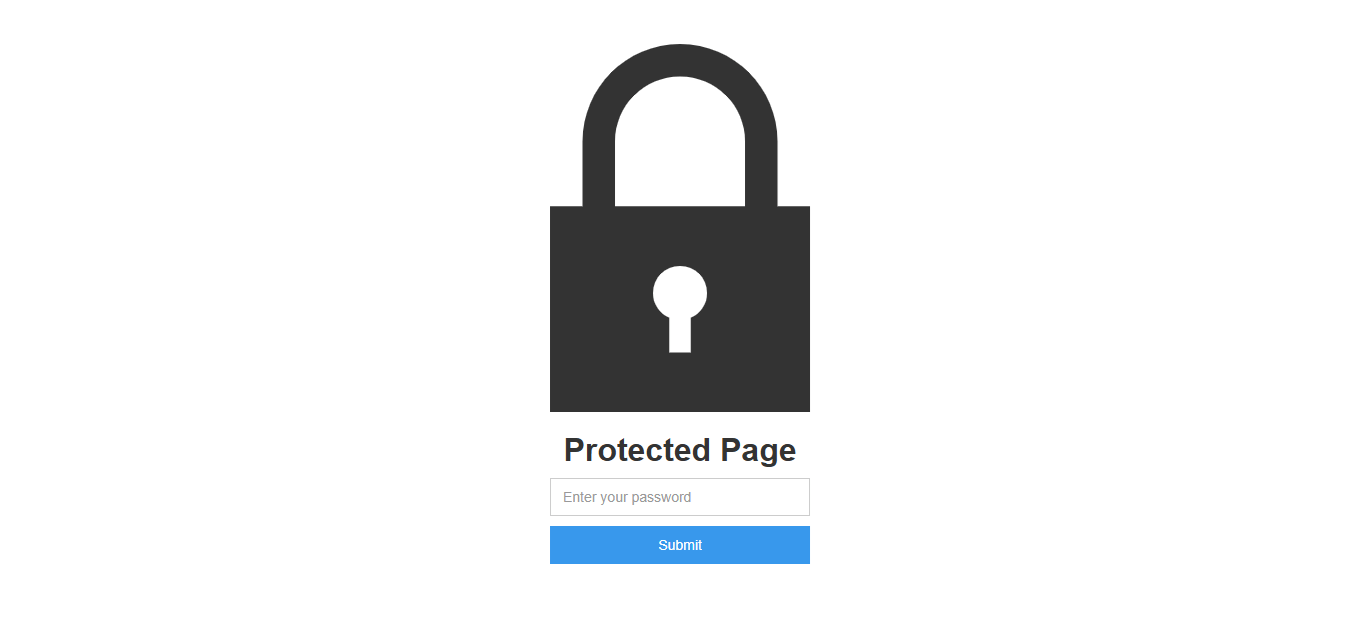Viewport: 1361px width, 624px height.
Task: Click the white Submit label text
Action: click(x=680, y=545)
